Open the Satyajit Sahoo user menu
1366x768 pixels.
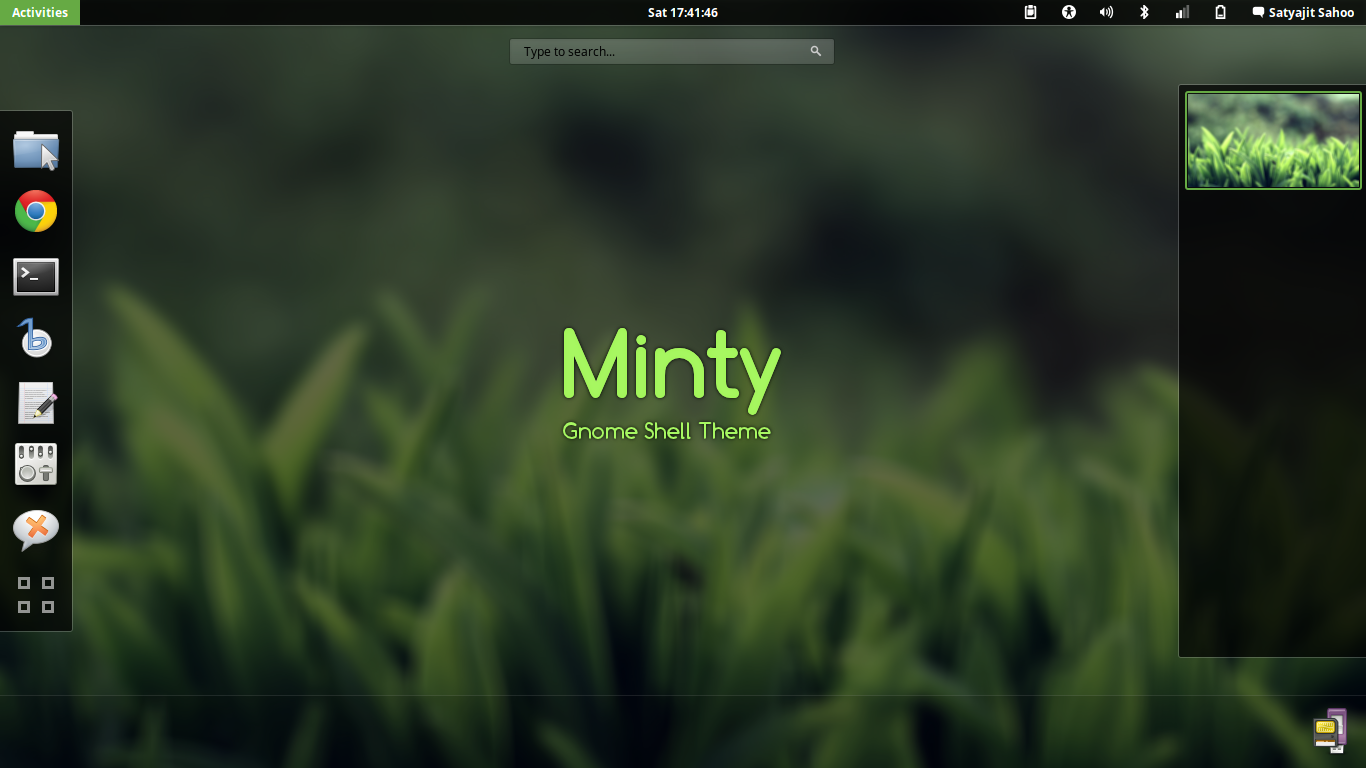pyautogui.click(x=1303, y=13)
